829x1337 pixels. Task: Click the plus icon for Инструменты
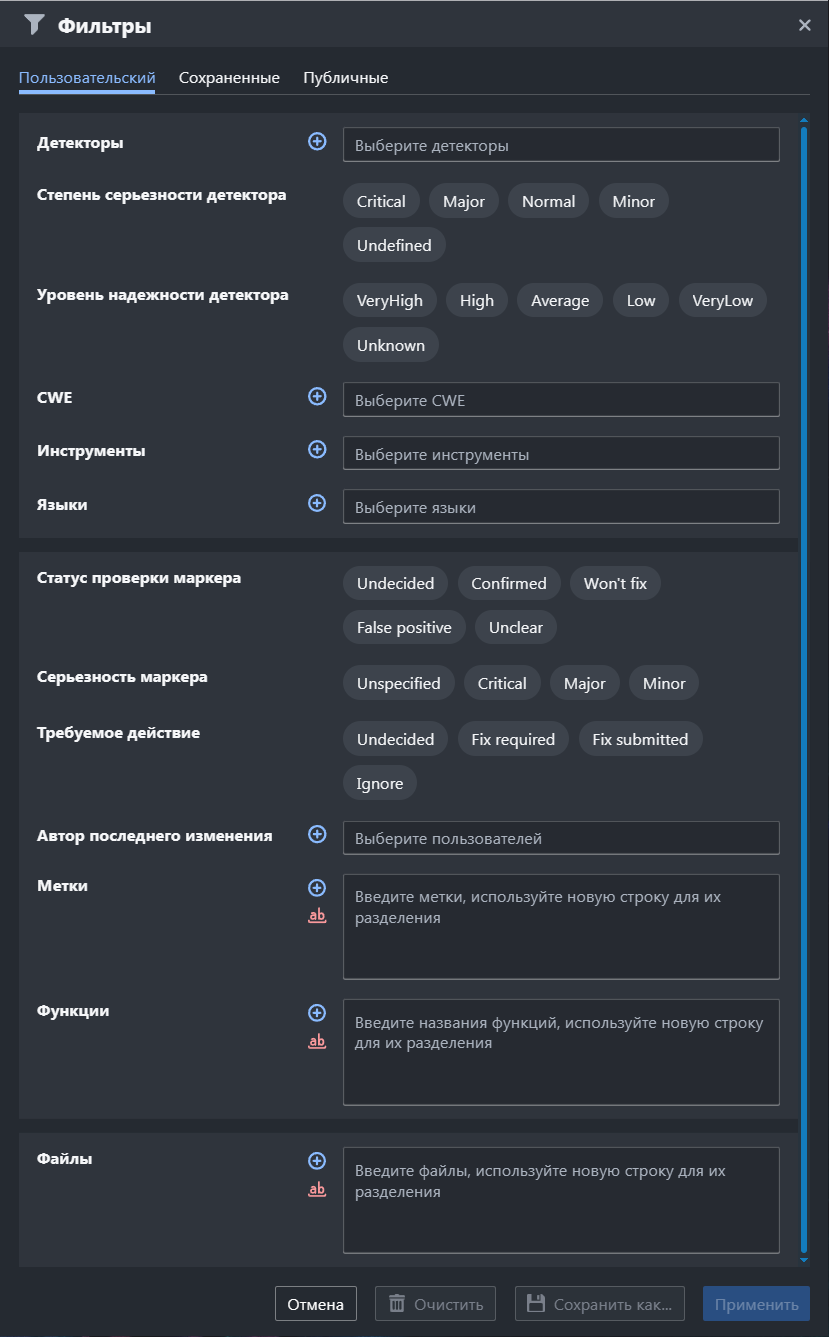(x=317, y=450)
